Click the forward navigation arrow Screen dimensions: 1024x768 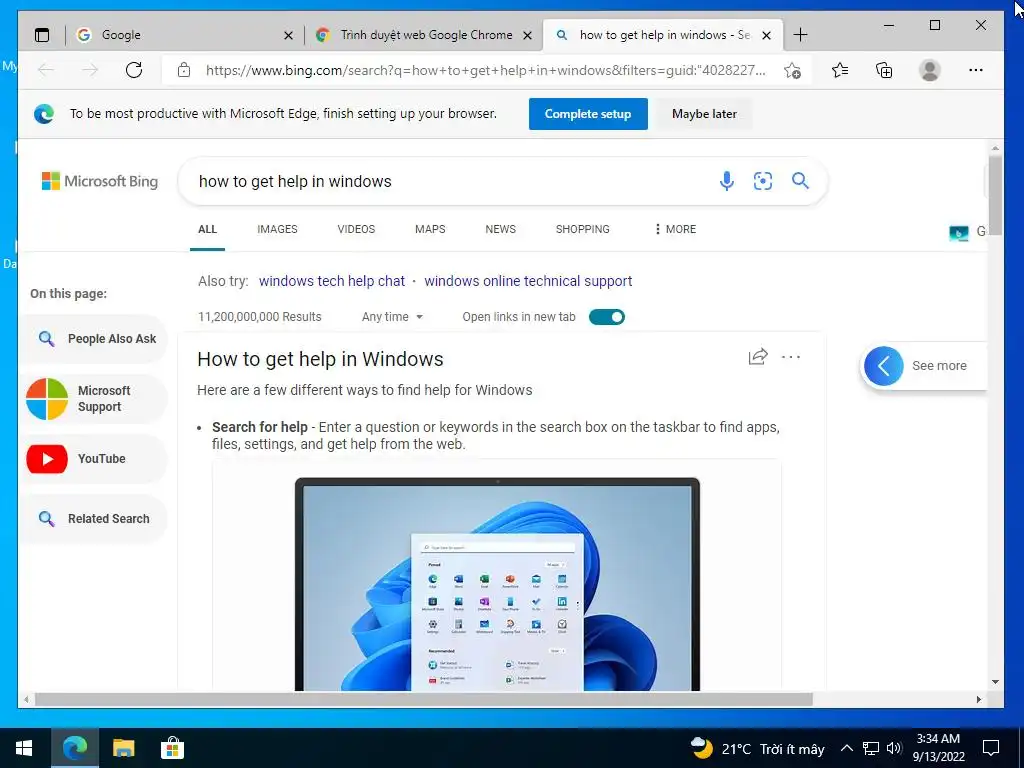(90, 70)
